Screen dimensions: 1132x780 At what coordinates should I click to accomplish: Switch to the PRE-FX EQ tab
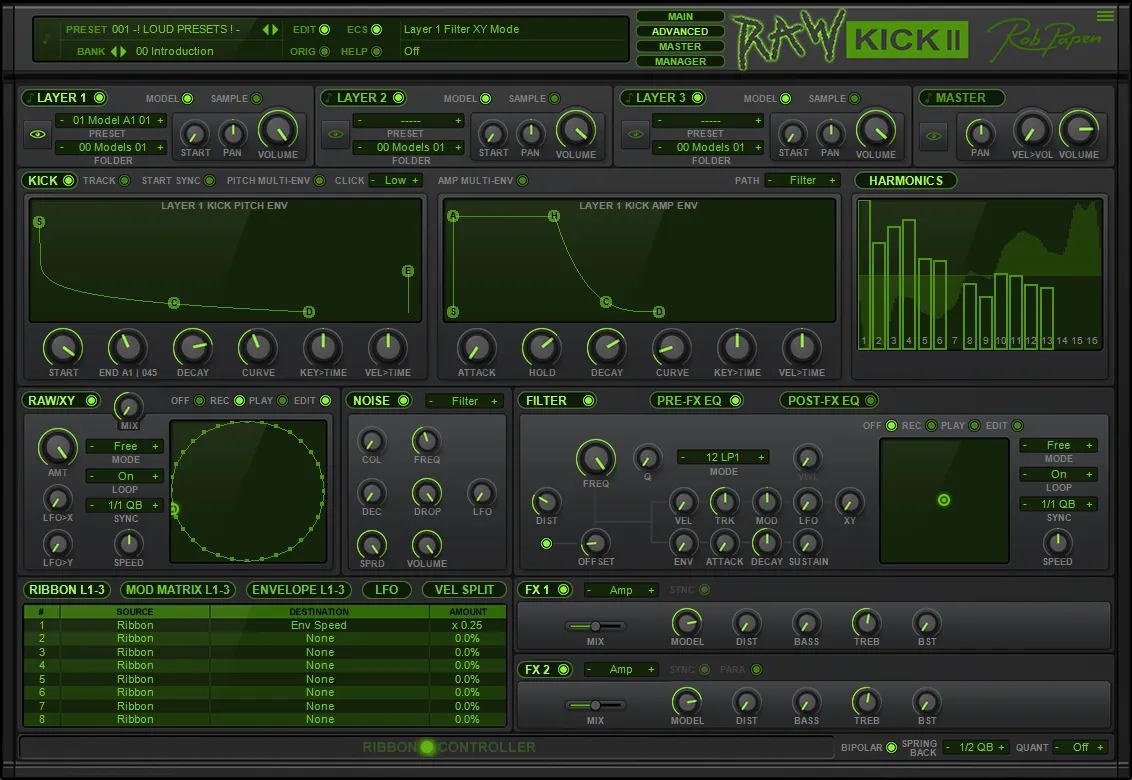[697, 400]
